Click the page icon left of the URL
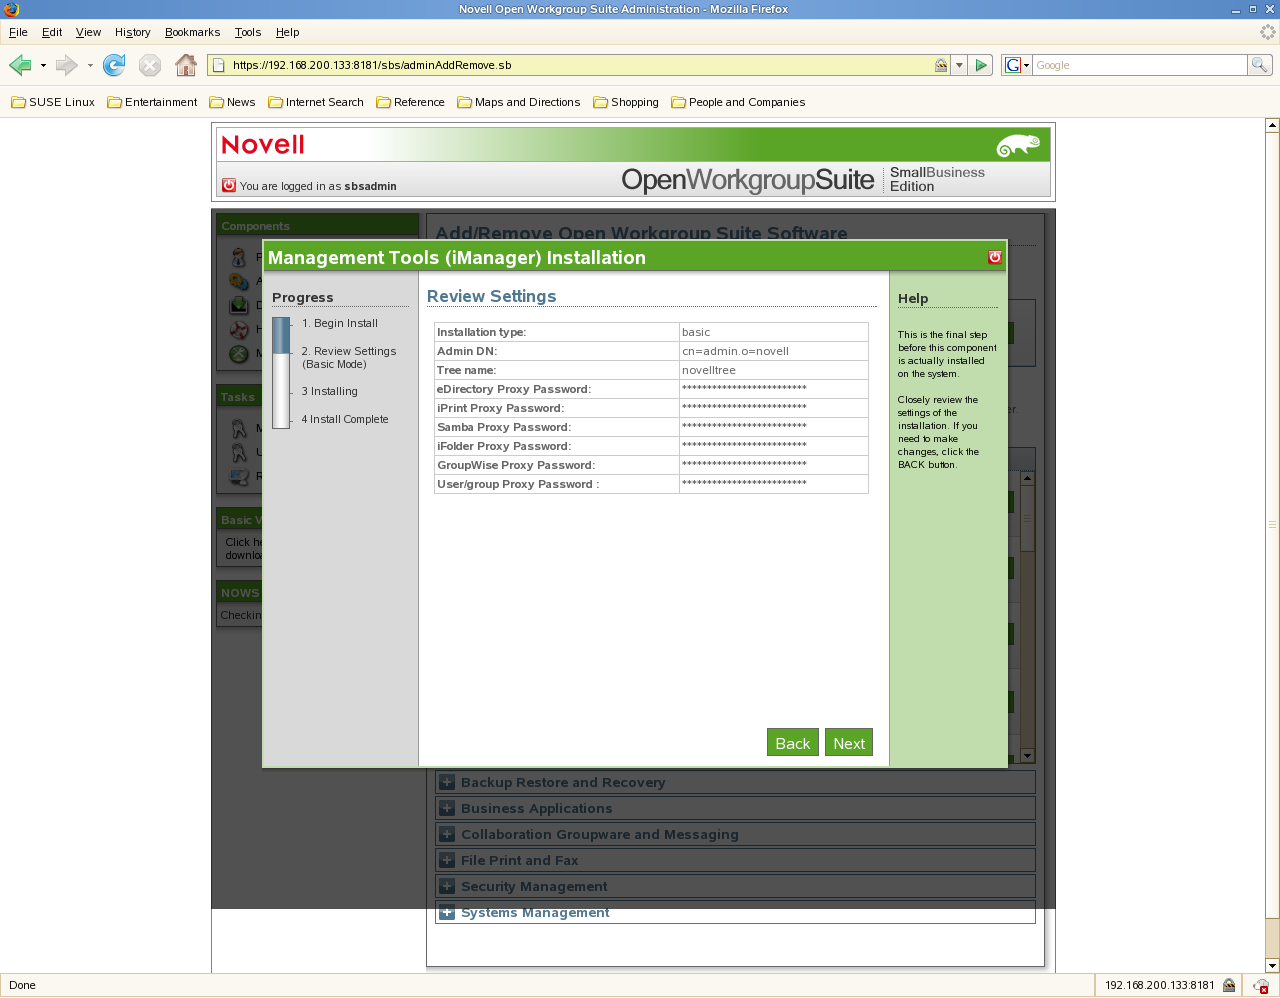 pyautogui.click(x=218, y=65)
